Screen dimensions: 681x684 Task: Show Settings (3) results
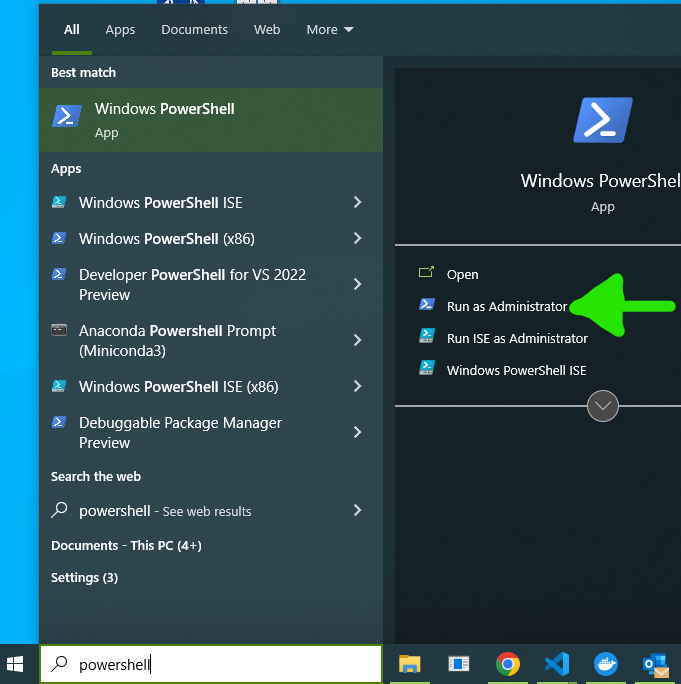point(84,578)
